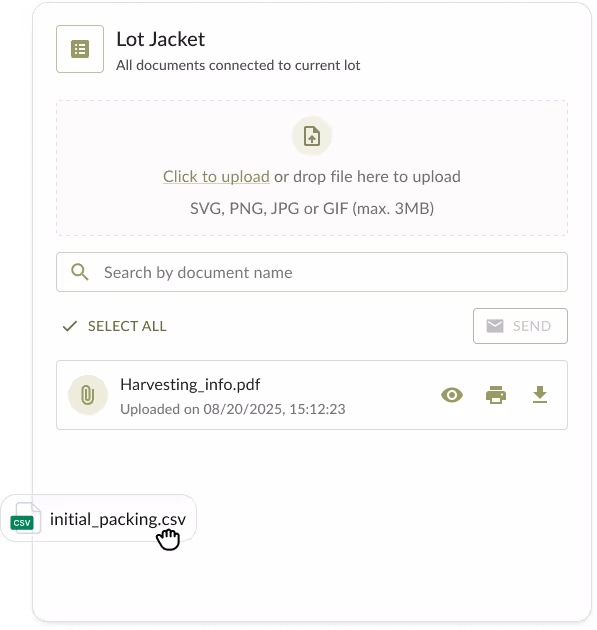Click the 'Uploaded on 08/20/2025, 15:12:23' text
The width and height of the screenshot is (597, 630).
click(x=233, y=409)
